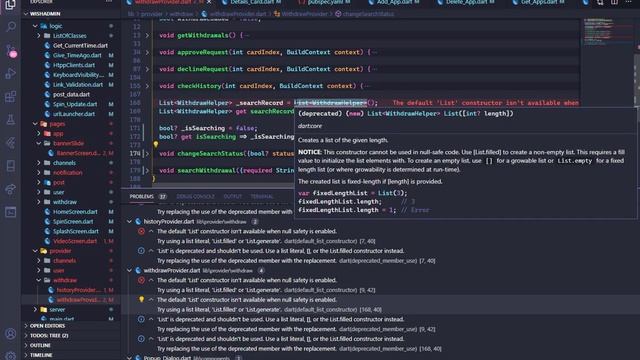Collapse the pages folder
Screen dimensions: 640x360
35,124
